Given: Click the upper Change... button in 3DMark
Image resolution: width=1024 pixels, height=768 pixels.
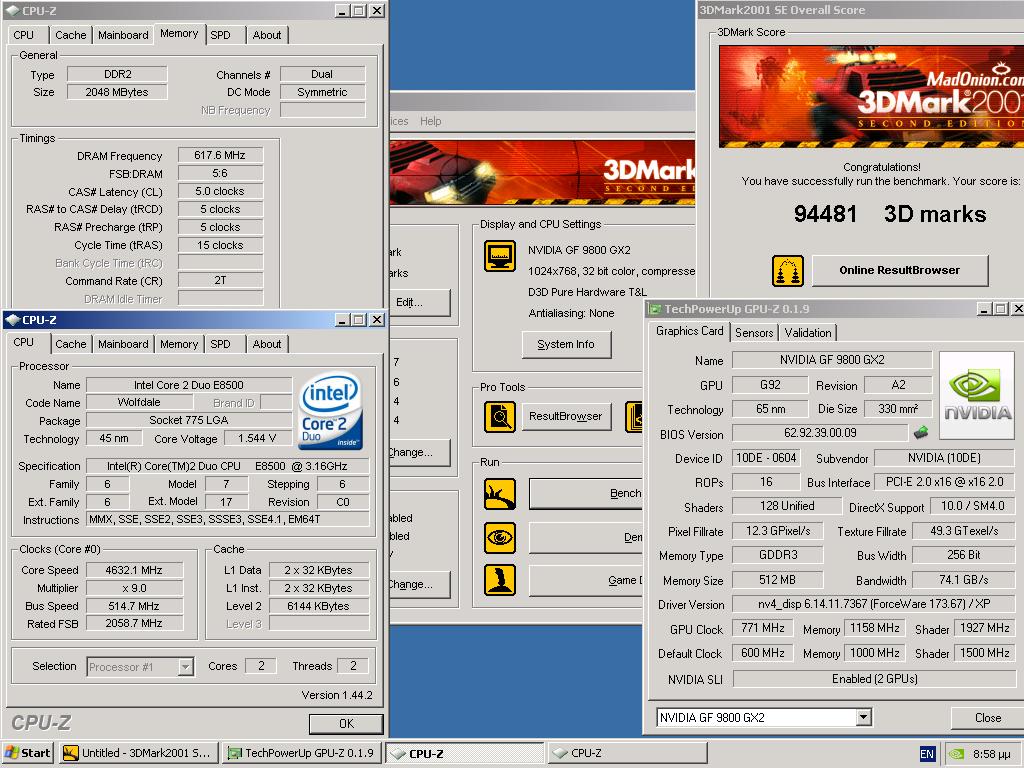Looking at the screenshot, I should click(x=419, y=453).
